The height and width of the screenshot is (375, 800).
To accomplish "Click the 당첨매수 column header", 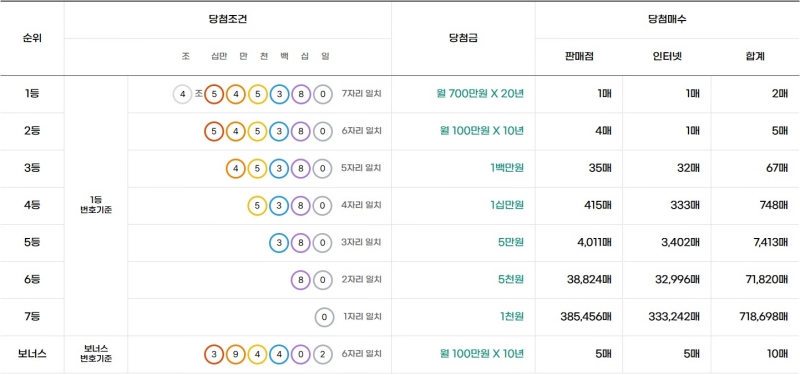I will click(667, 20).
